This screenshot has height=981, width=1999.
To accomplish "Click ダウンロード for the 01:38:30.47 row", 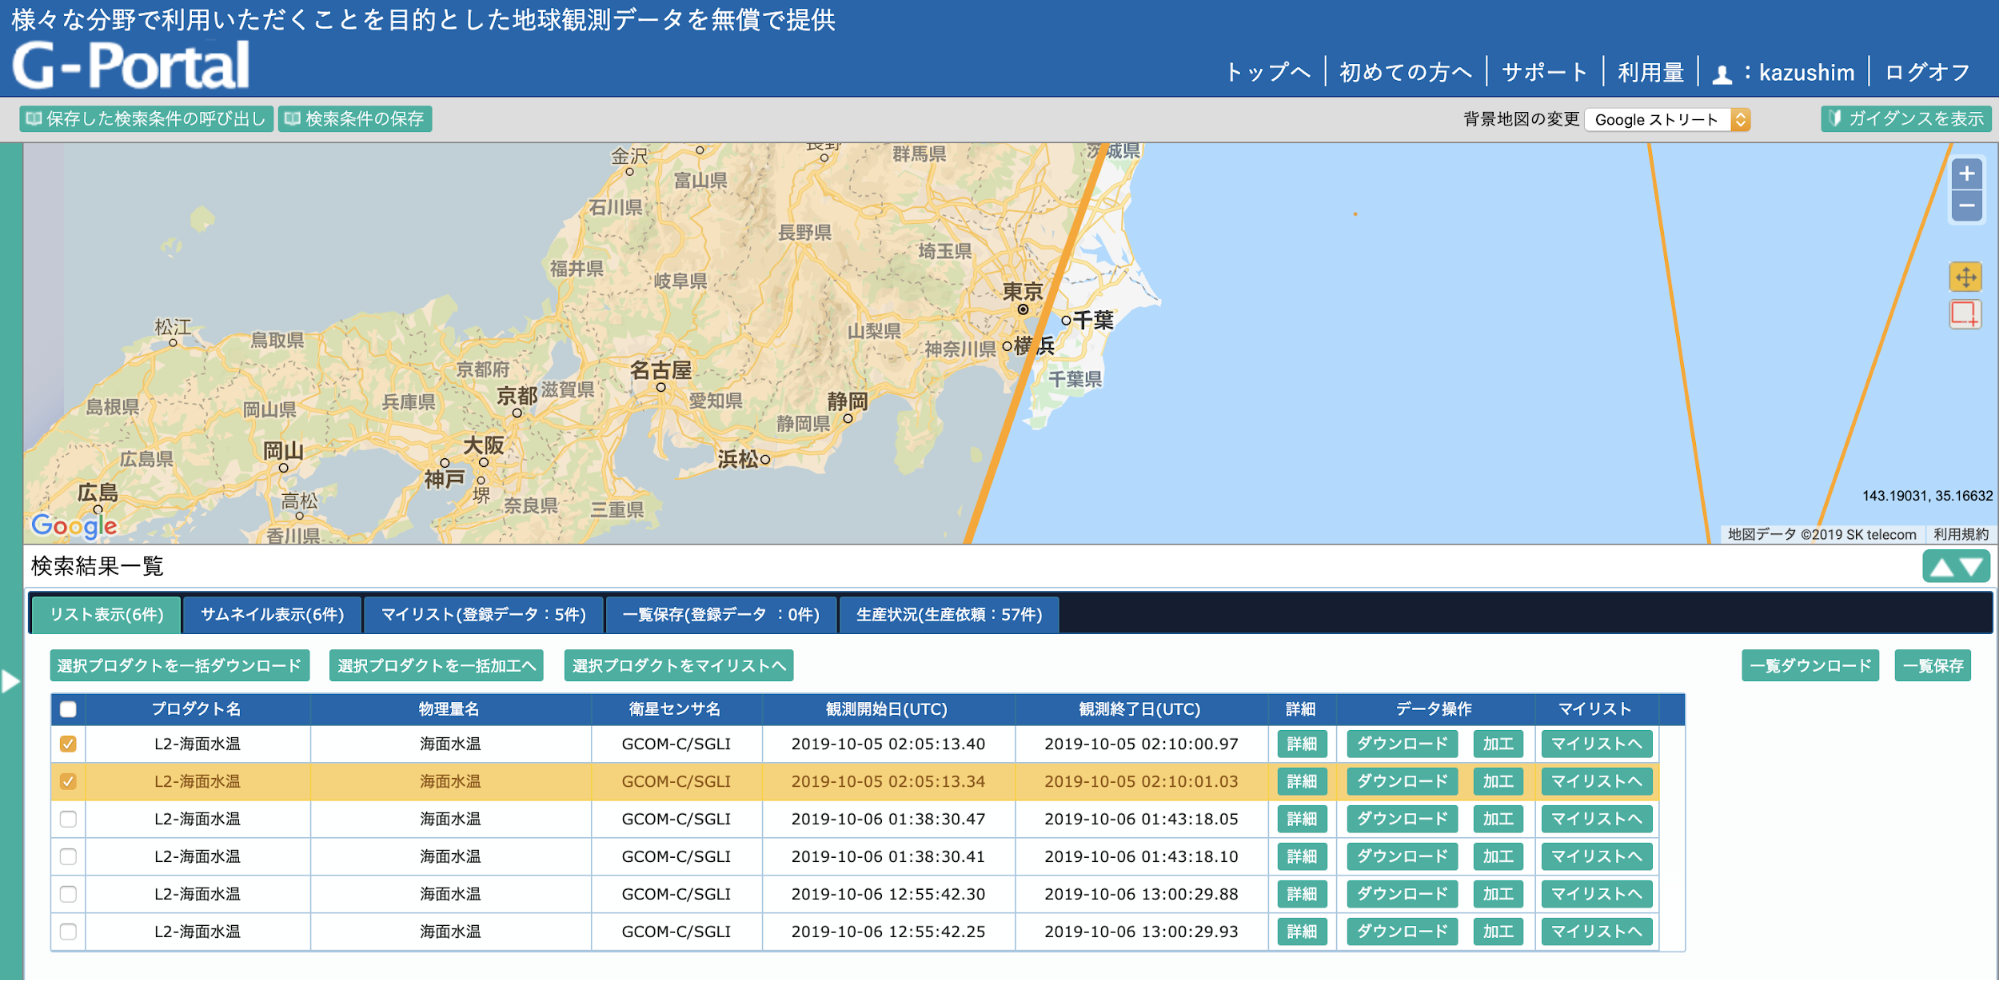I will [x=1402, y=819].
